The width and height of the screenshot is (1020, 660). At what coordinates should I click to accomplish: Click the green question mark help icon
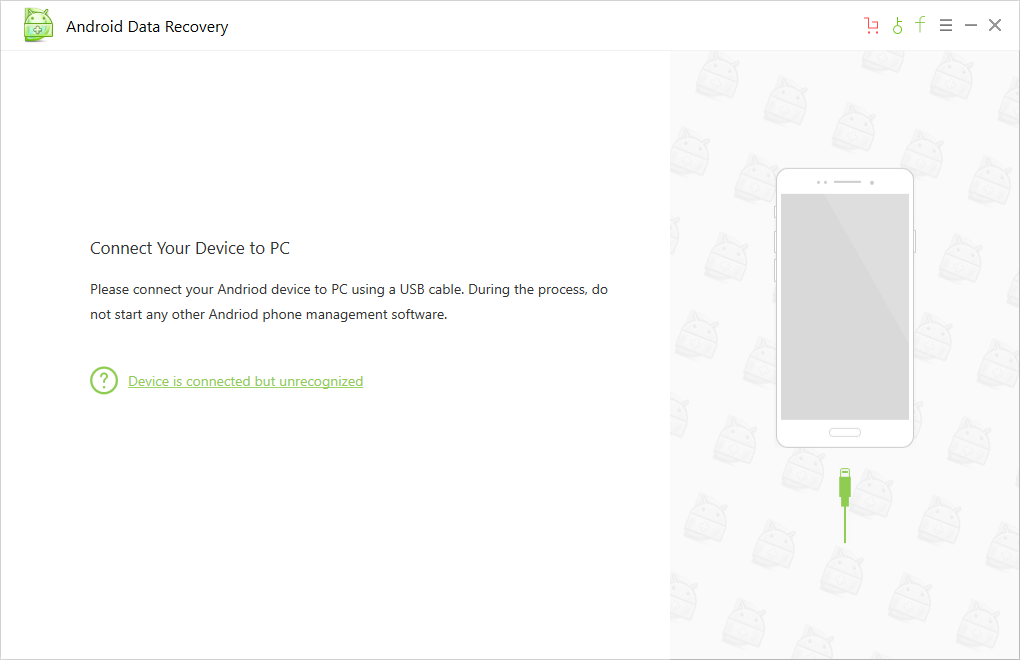pos(103,380)
